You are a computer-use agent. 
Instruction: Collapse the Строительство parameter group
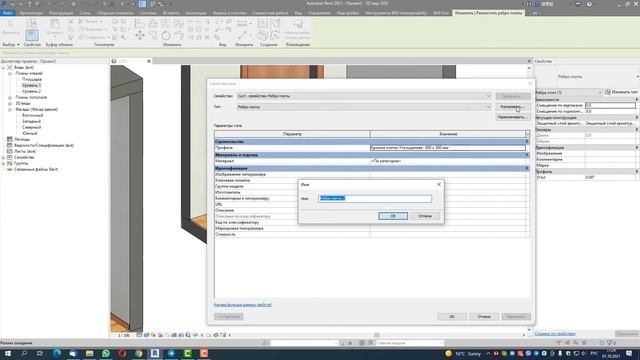(527, 142)
